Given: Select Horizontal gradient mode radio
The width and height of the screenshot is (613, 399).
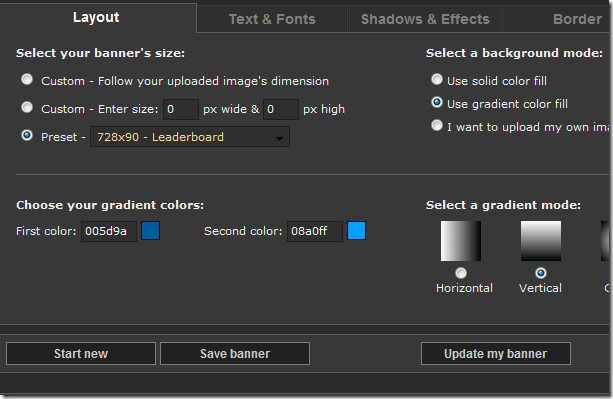Looking at the screenshot, I should 461,273.
